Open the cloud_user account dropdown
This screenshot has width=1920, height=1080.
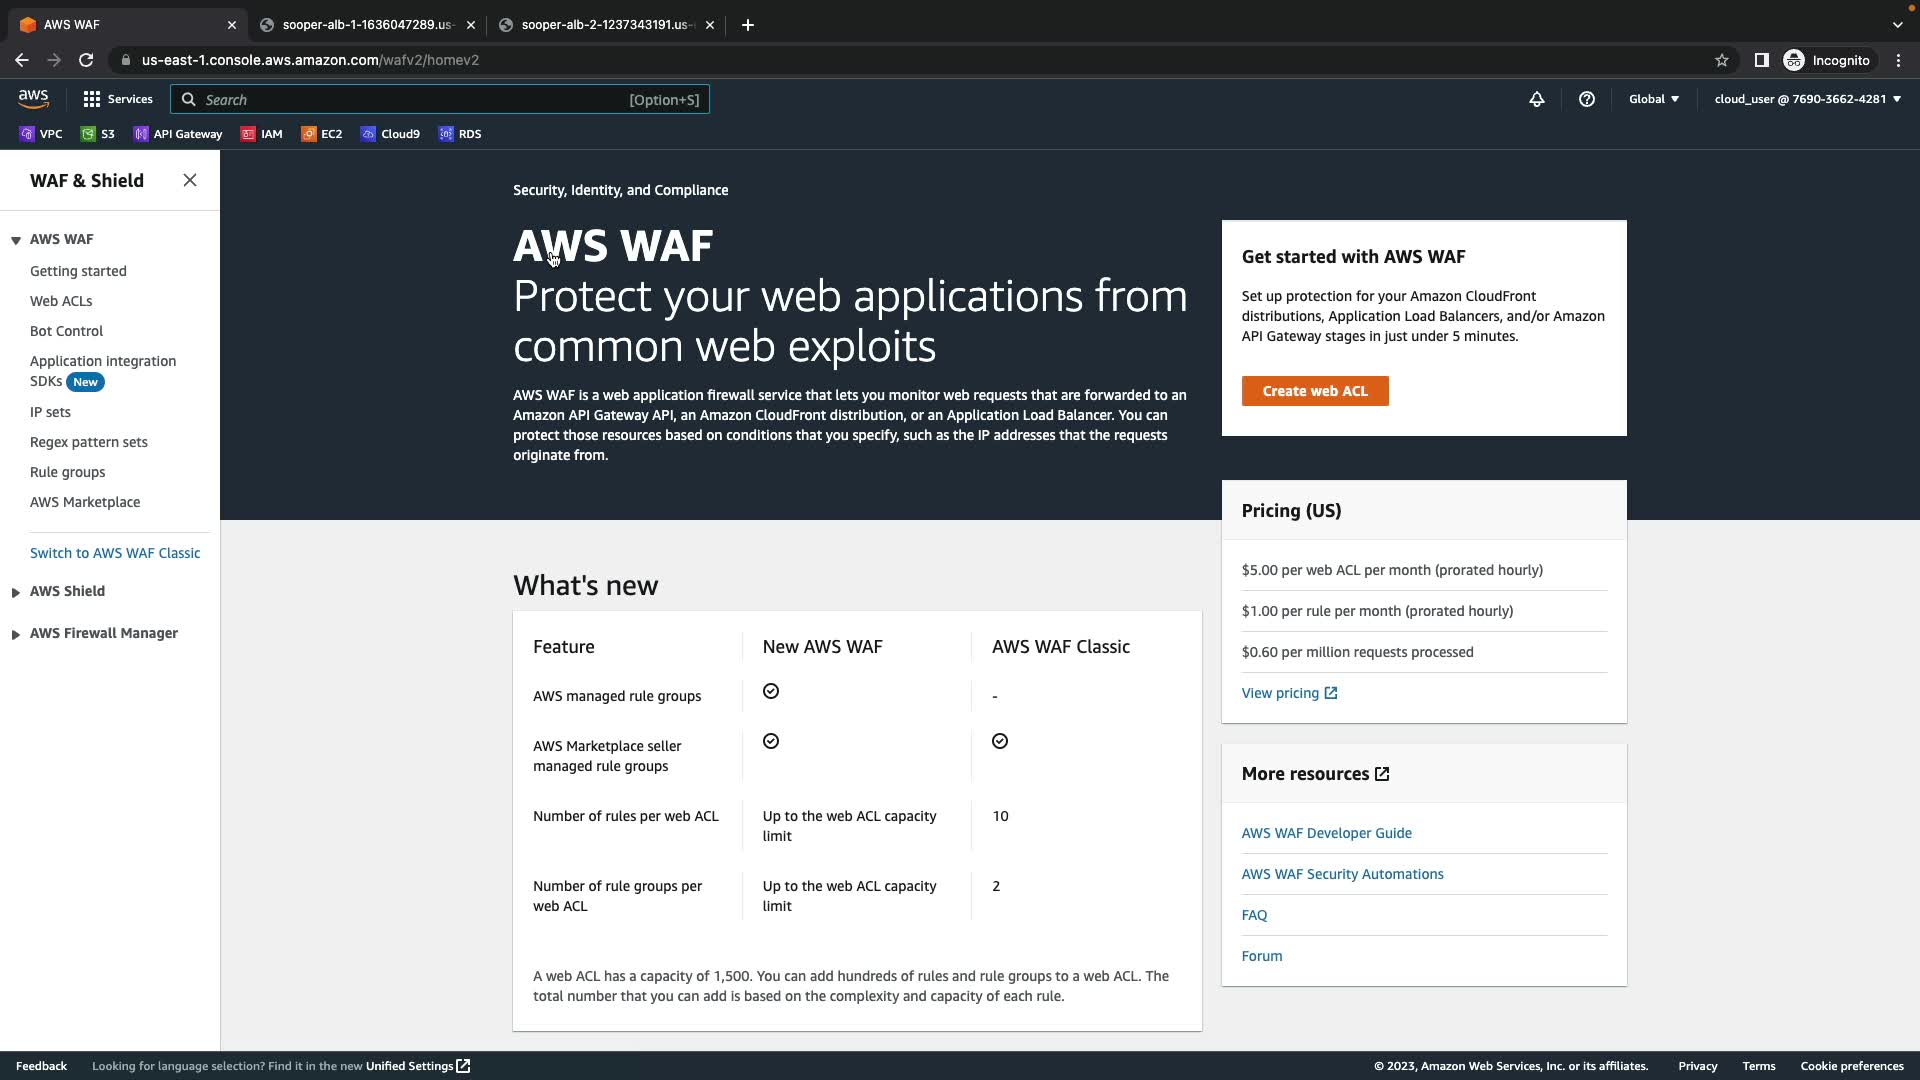tap(1807, 99)
